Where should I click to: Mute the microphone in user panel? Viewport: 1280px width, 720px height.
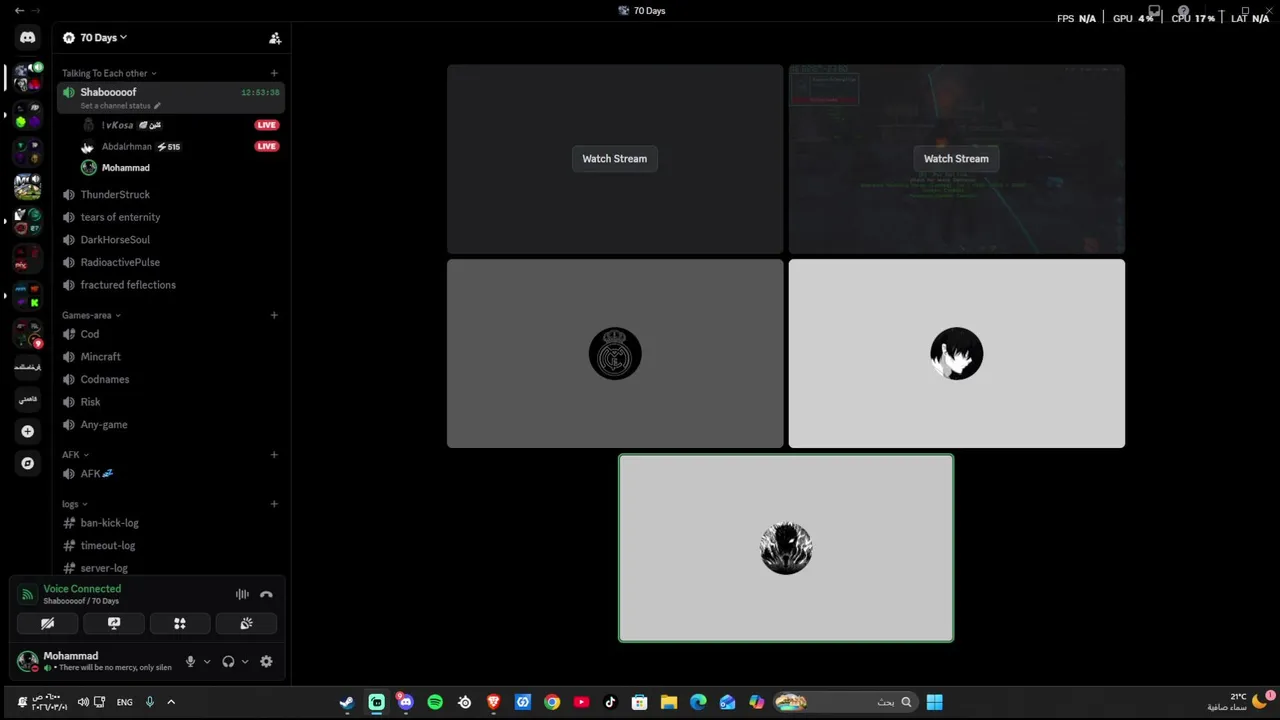[x=190, y=662]
